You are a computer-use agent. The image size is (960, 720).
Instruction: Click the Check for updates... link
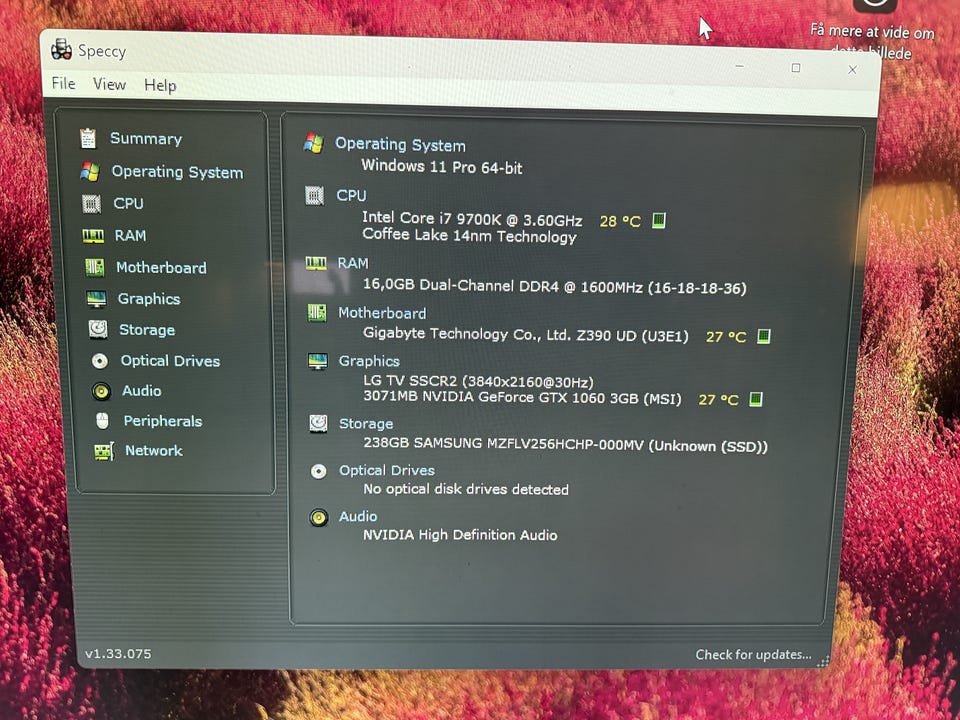[x=754, y=654]
